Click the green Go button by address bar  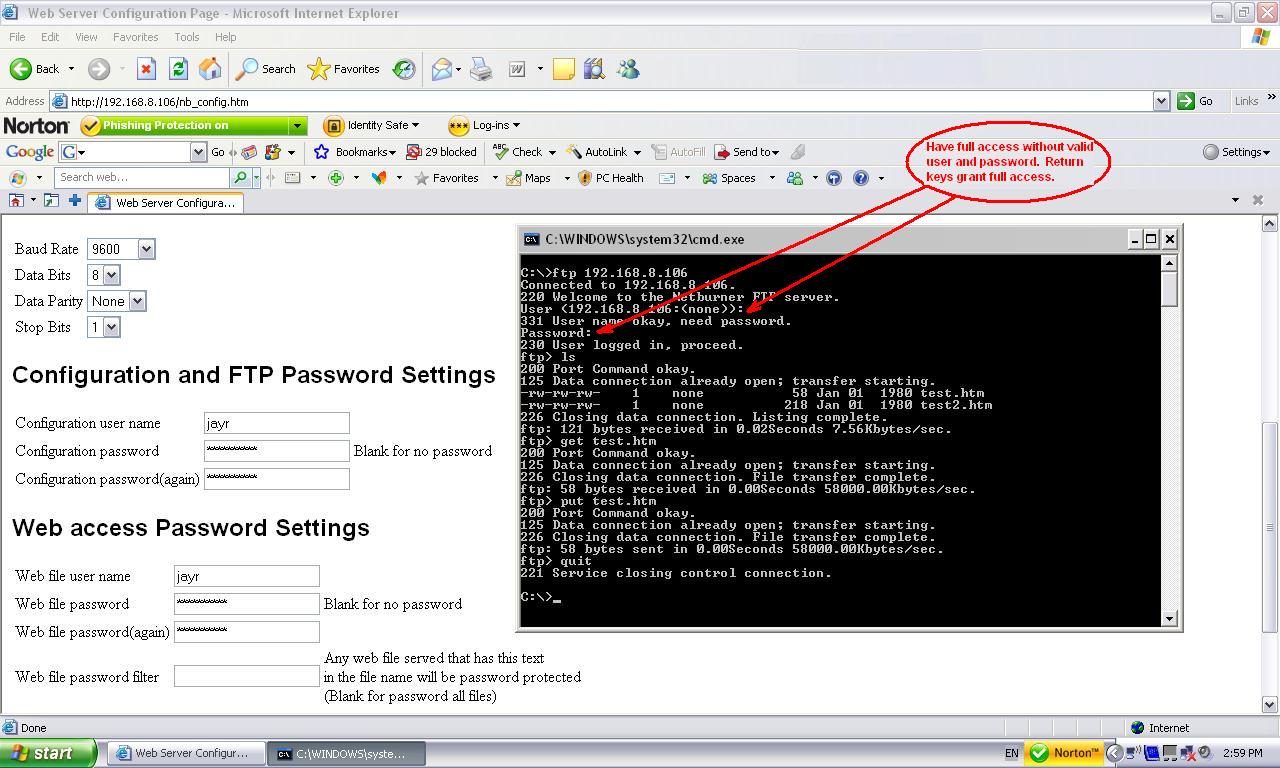point(1196,101)
